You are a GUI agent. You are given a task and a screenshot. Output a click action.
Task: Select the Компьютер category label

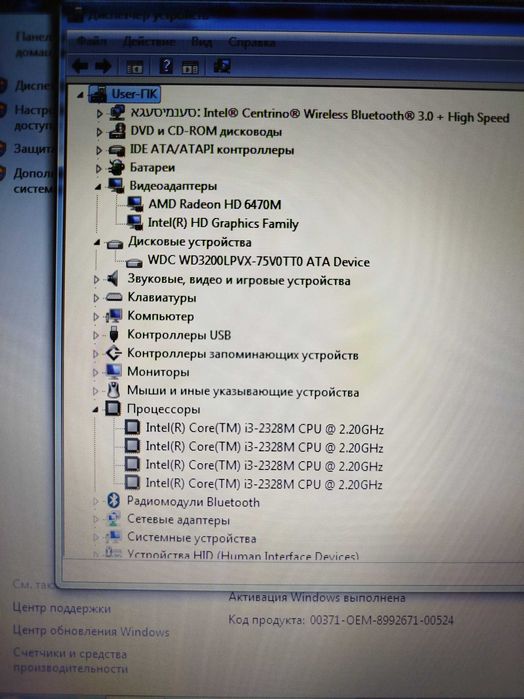pos(161,316)
